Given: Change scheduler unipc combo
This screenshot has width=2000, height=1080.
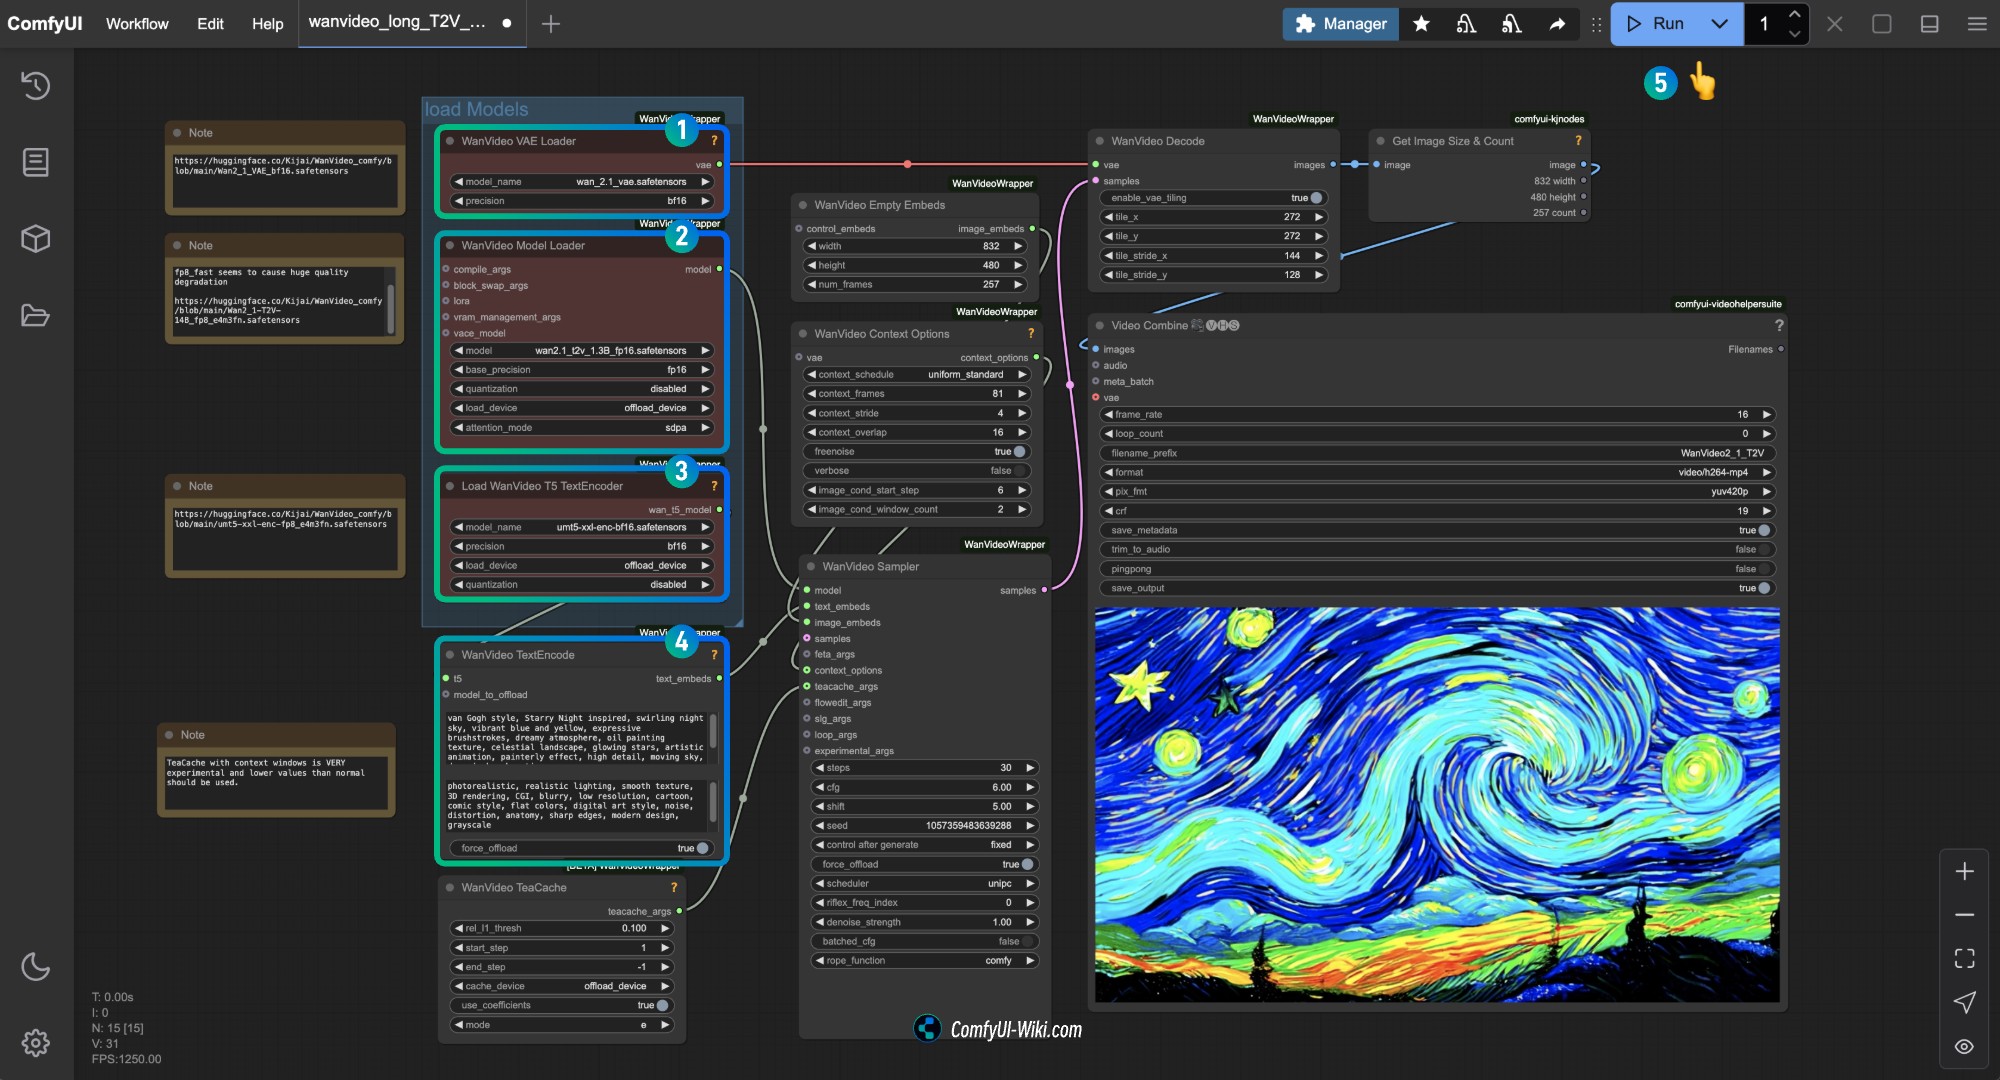Looking at the screenshot, I should coord(925,883).
